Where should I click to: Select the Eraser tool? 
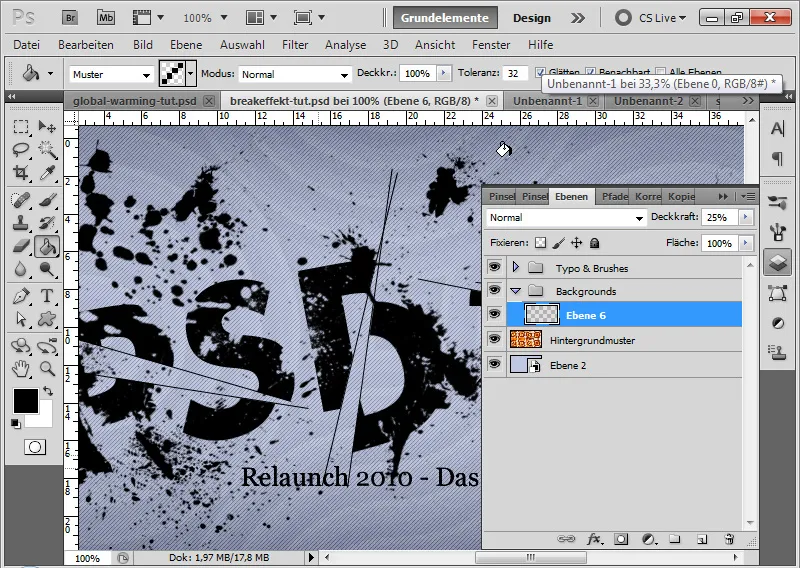coord(20,246)
